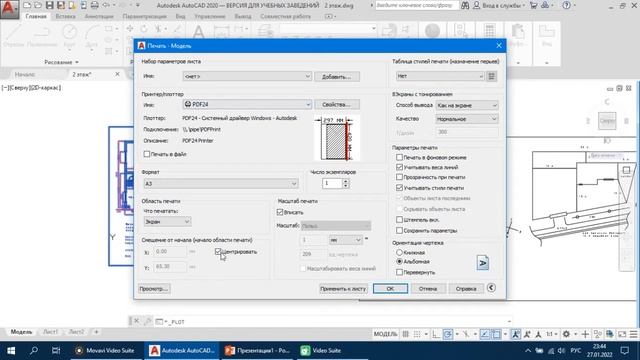Open Способ вывода dropdown
Screen dimensions: 640x360
point(467,105)
